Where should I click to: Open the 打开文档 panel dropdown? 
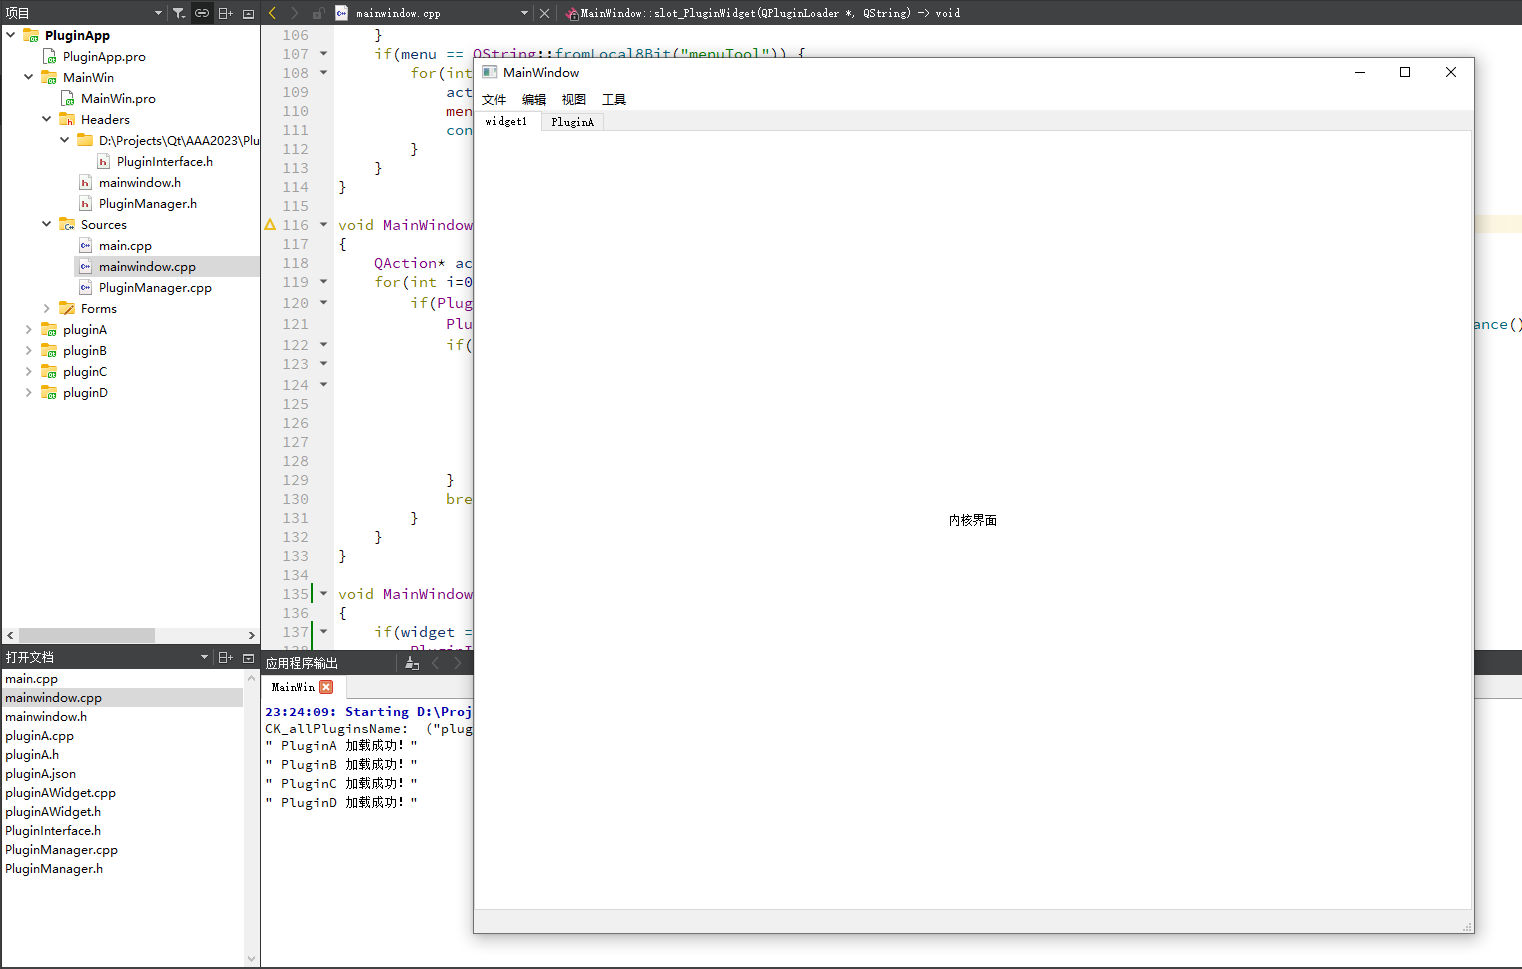click(x=204, y=657)
